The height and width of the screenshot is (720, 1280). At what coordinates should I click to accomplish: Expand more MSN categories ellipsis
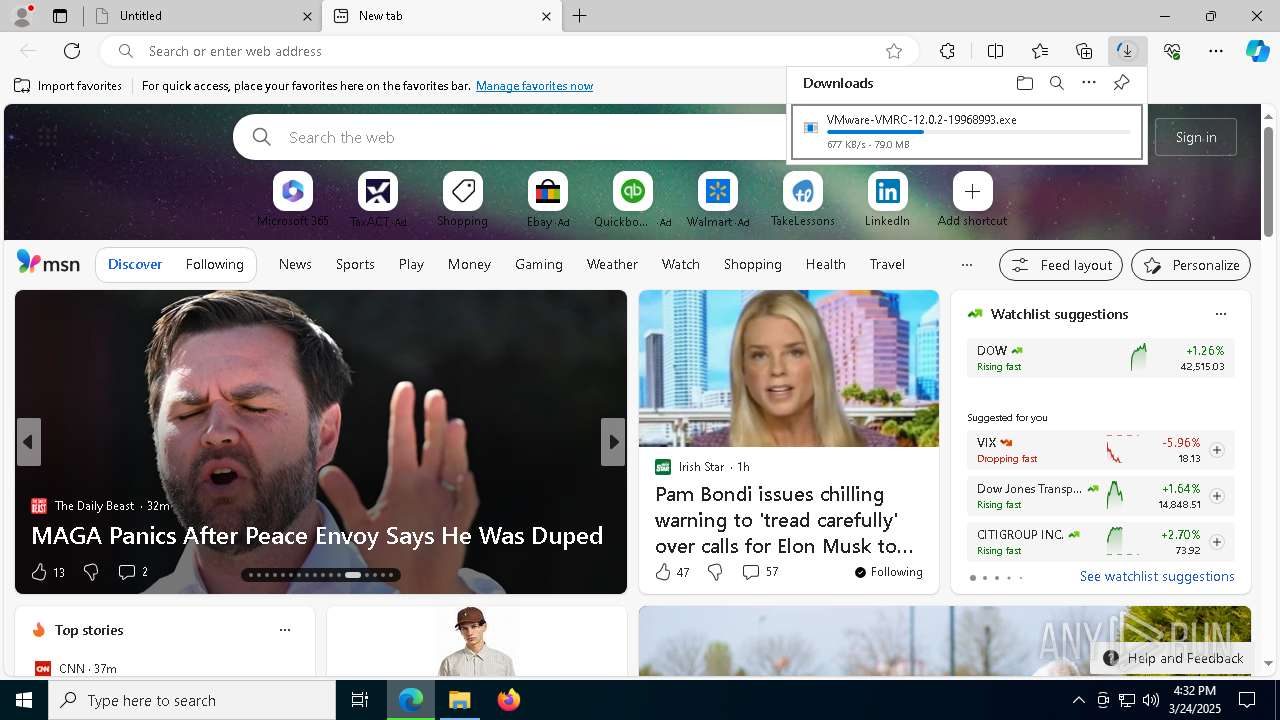[966, 265]
